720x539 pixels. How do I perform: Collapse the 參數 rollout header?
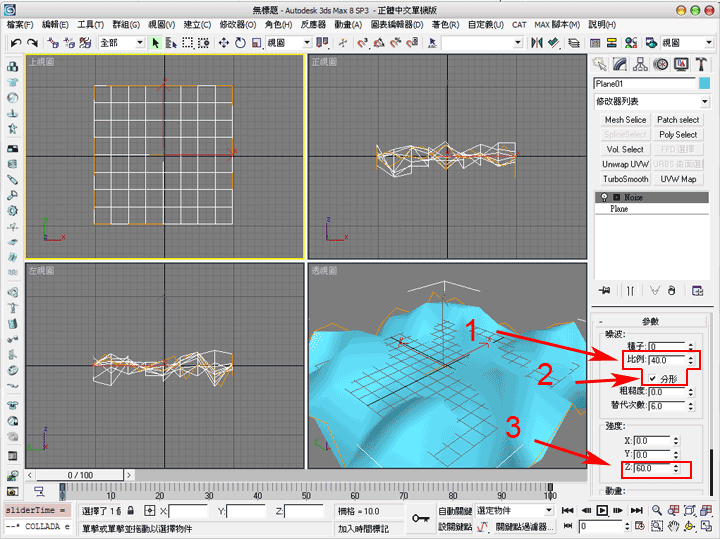click(651, 321)
